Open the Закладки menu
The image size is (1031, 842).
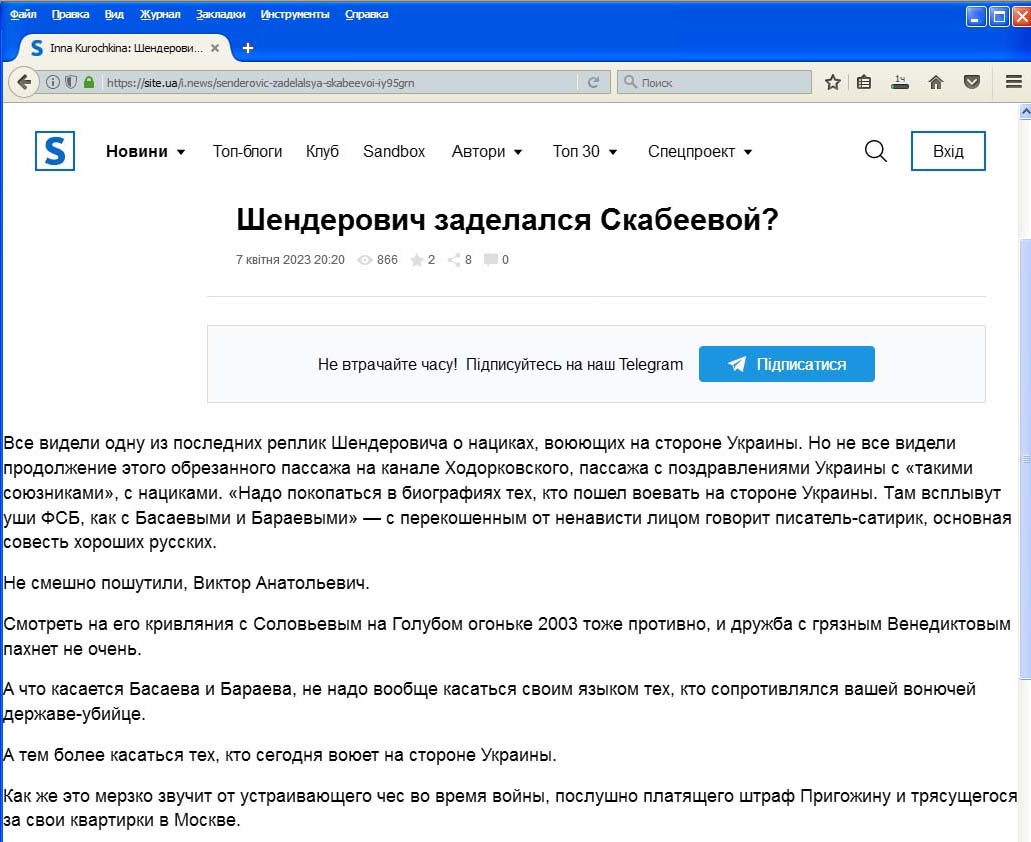click(x=220, y=14)
